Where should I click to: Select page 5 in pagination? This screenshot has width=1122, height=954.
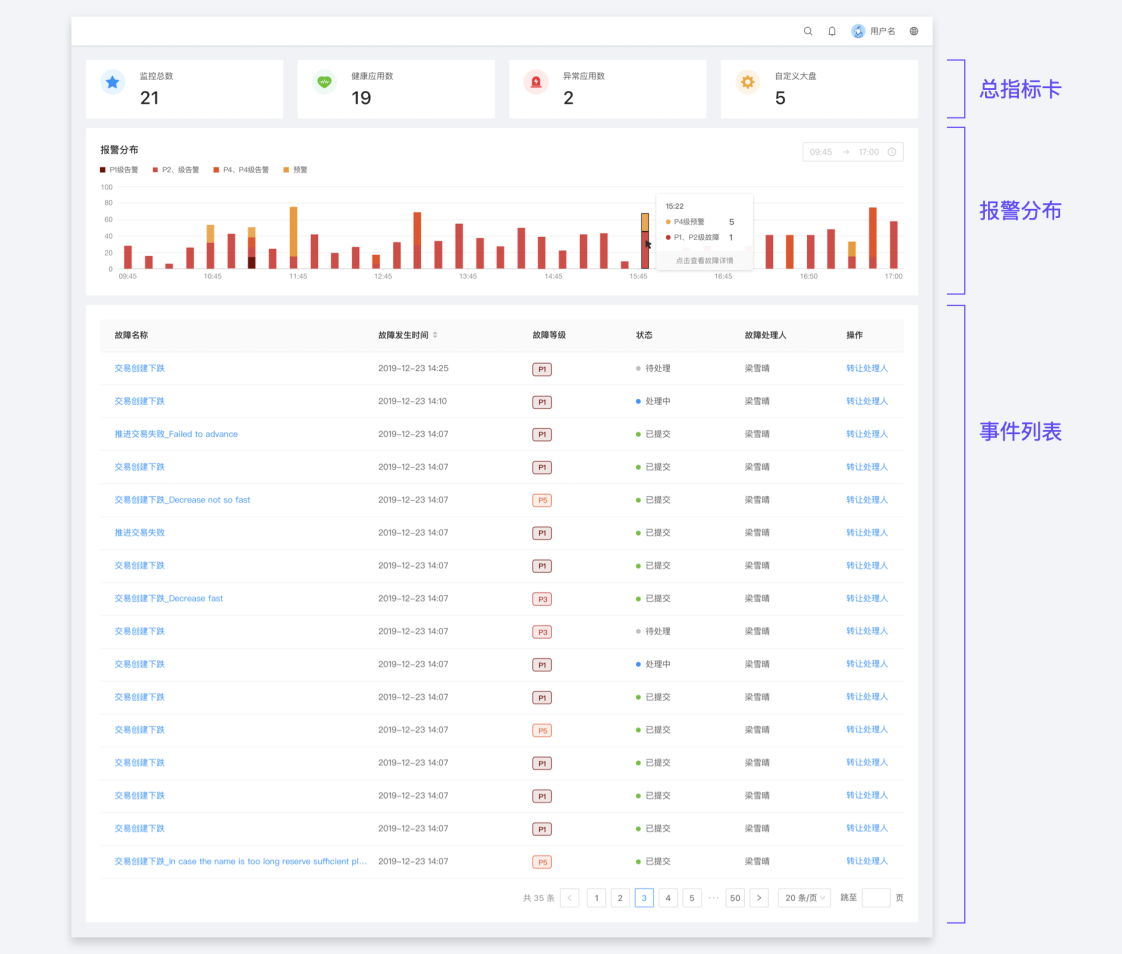692,897
